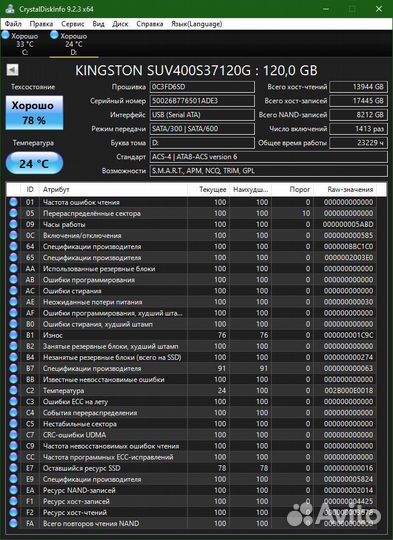This screenshot has height=540, width=393.
Task: Click the drive letter field D:
Action: pos(202,143)
